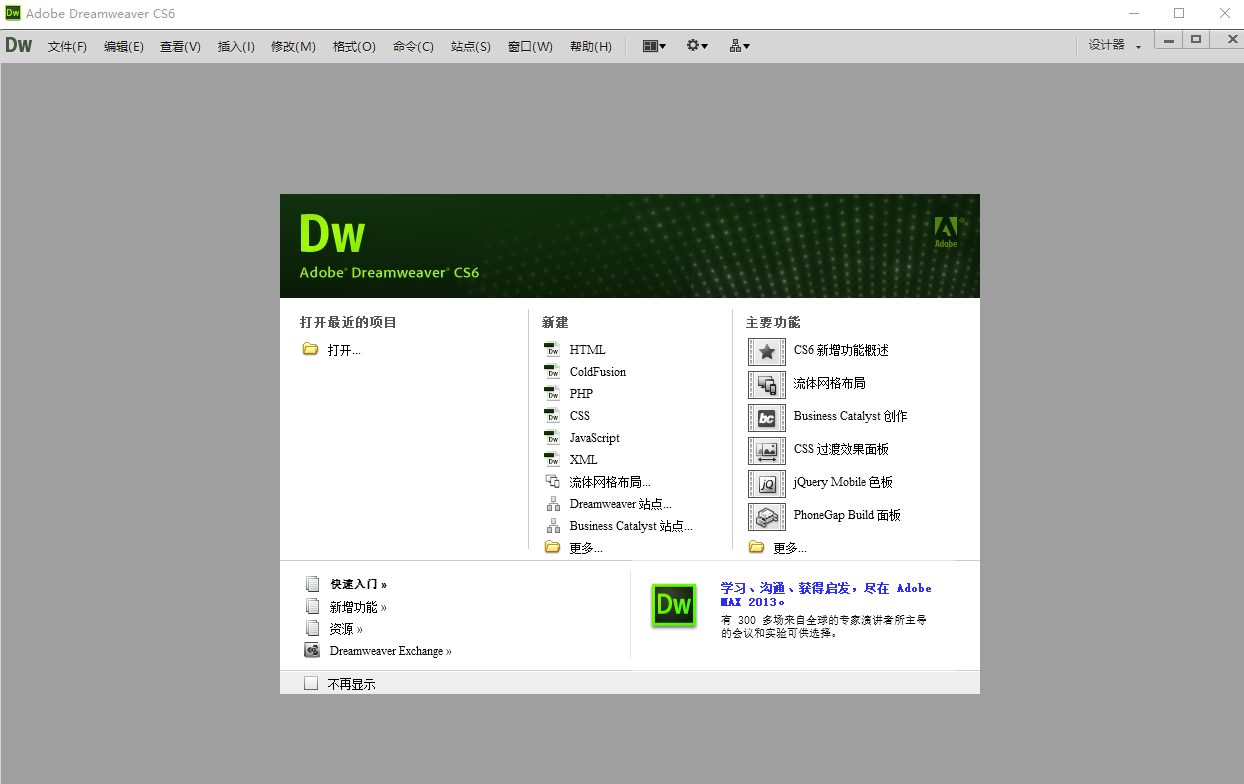Click the JavaScript document icon
Viewport: 1244px width, 784px height.
(552, 438)
